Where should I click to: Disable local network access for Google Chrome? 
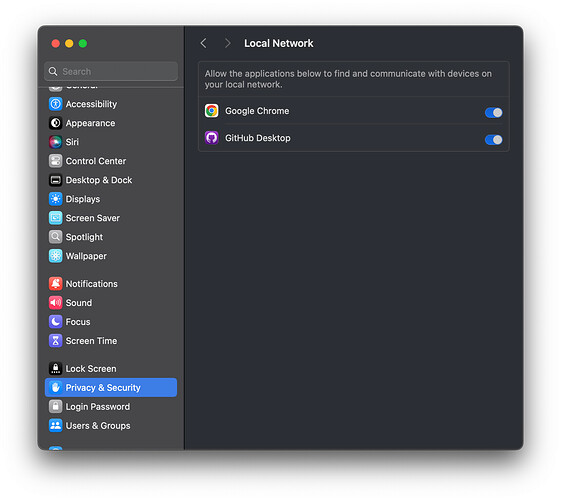click(x=493, y=113)
